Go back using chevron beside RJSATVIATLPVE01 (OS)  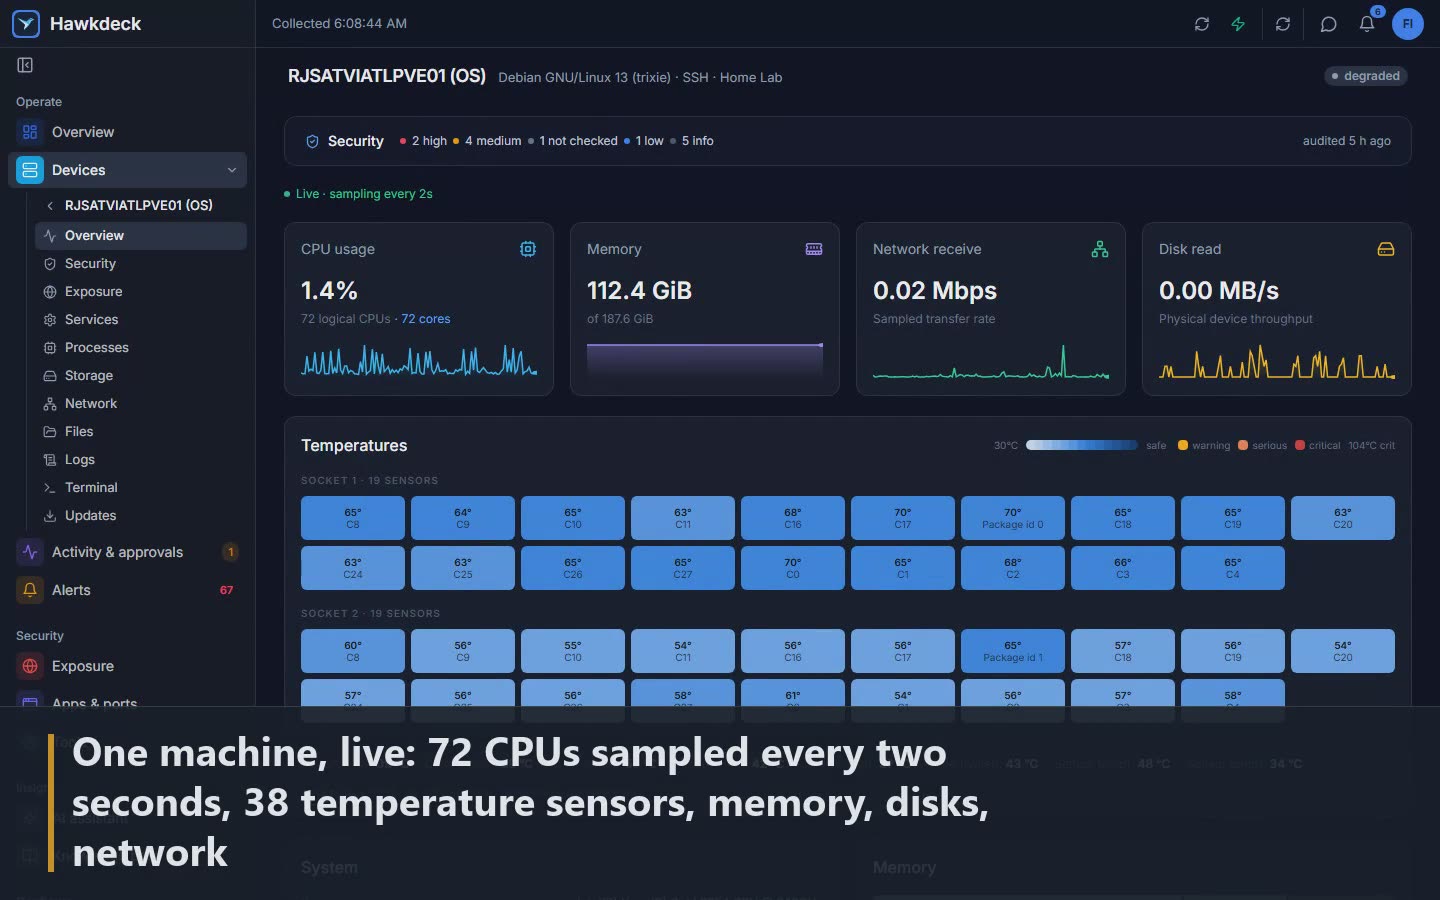[50, 205]
